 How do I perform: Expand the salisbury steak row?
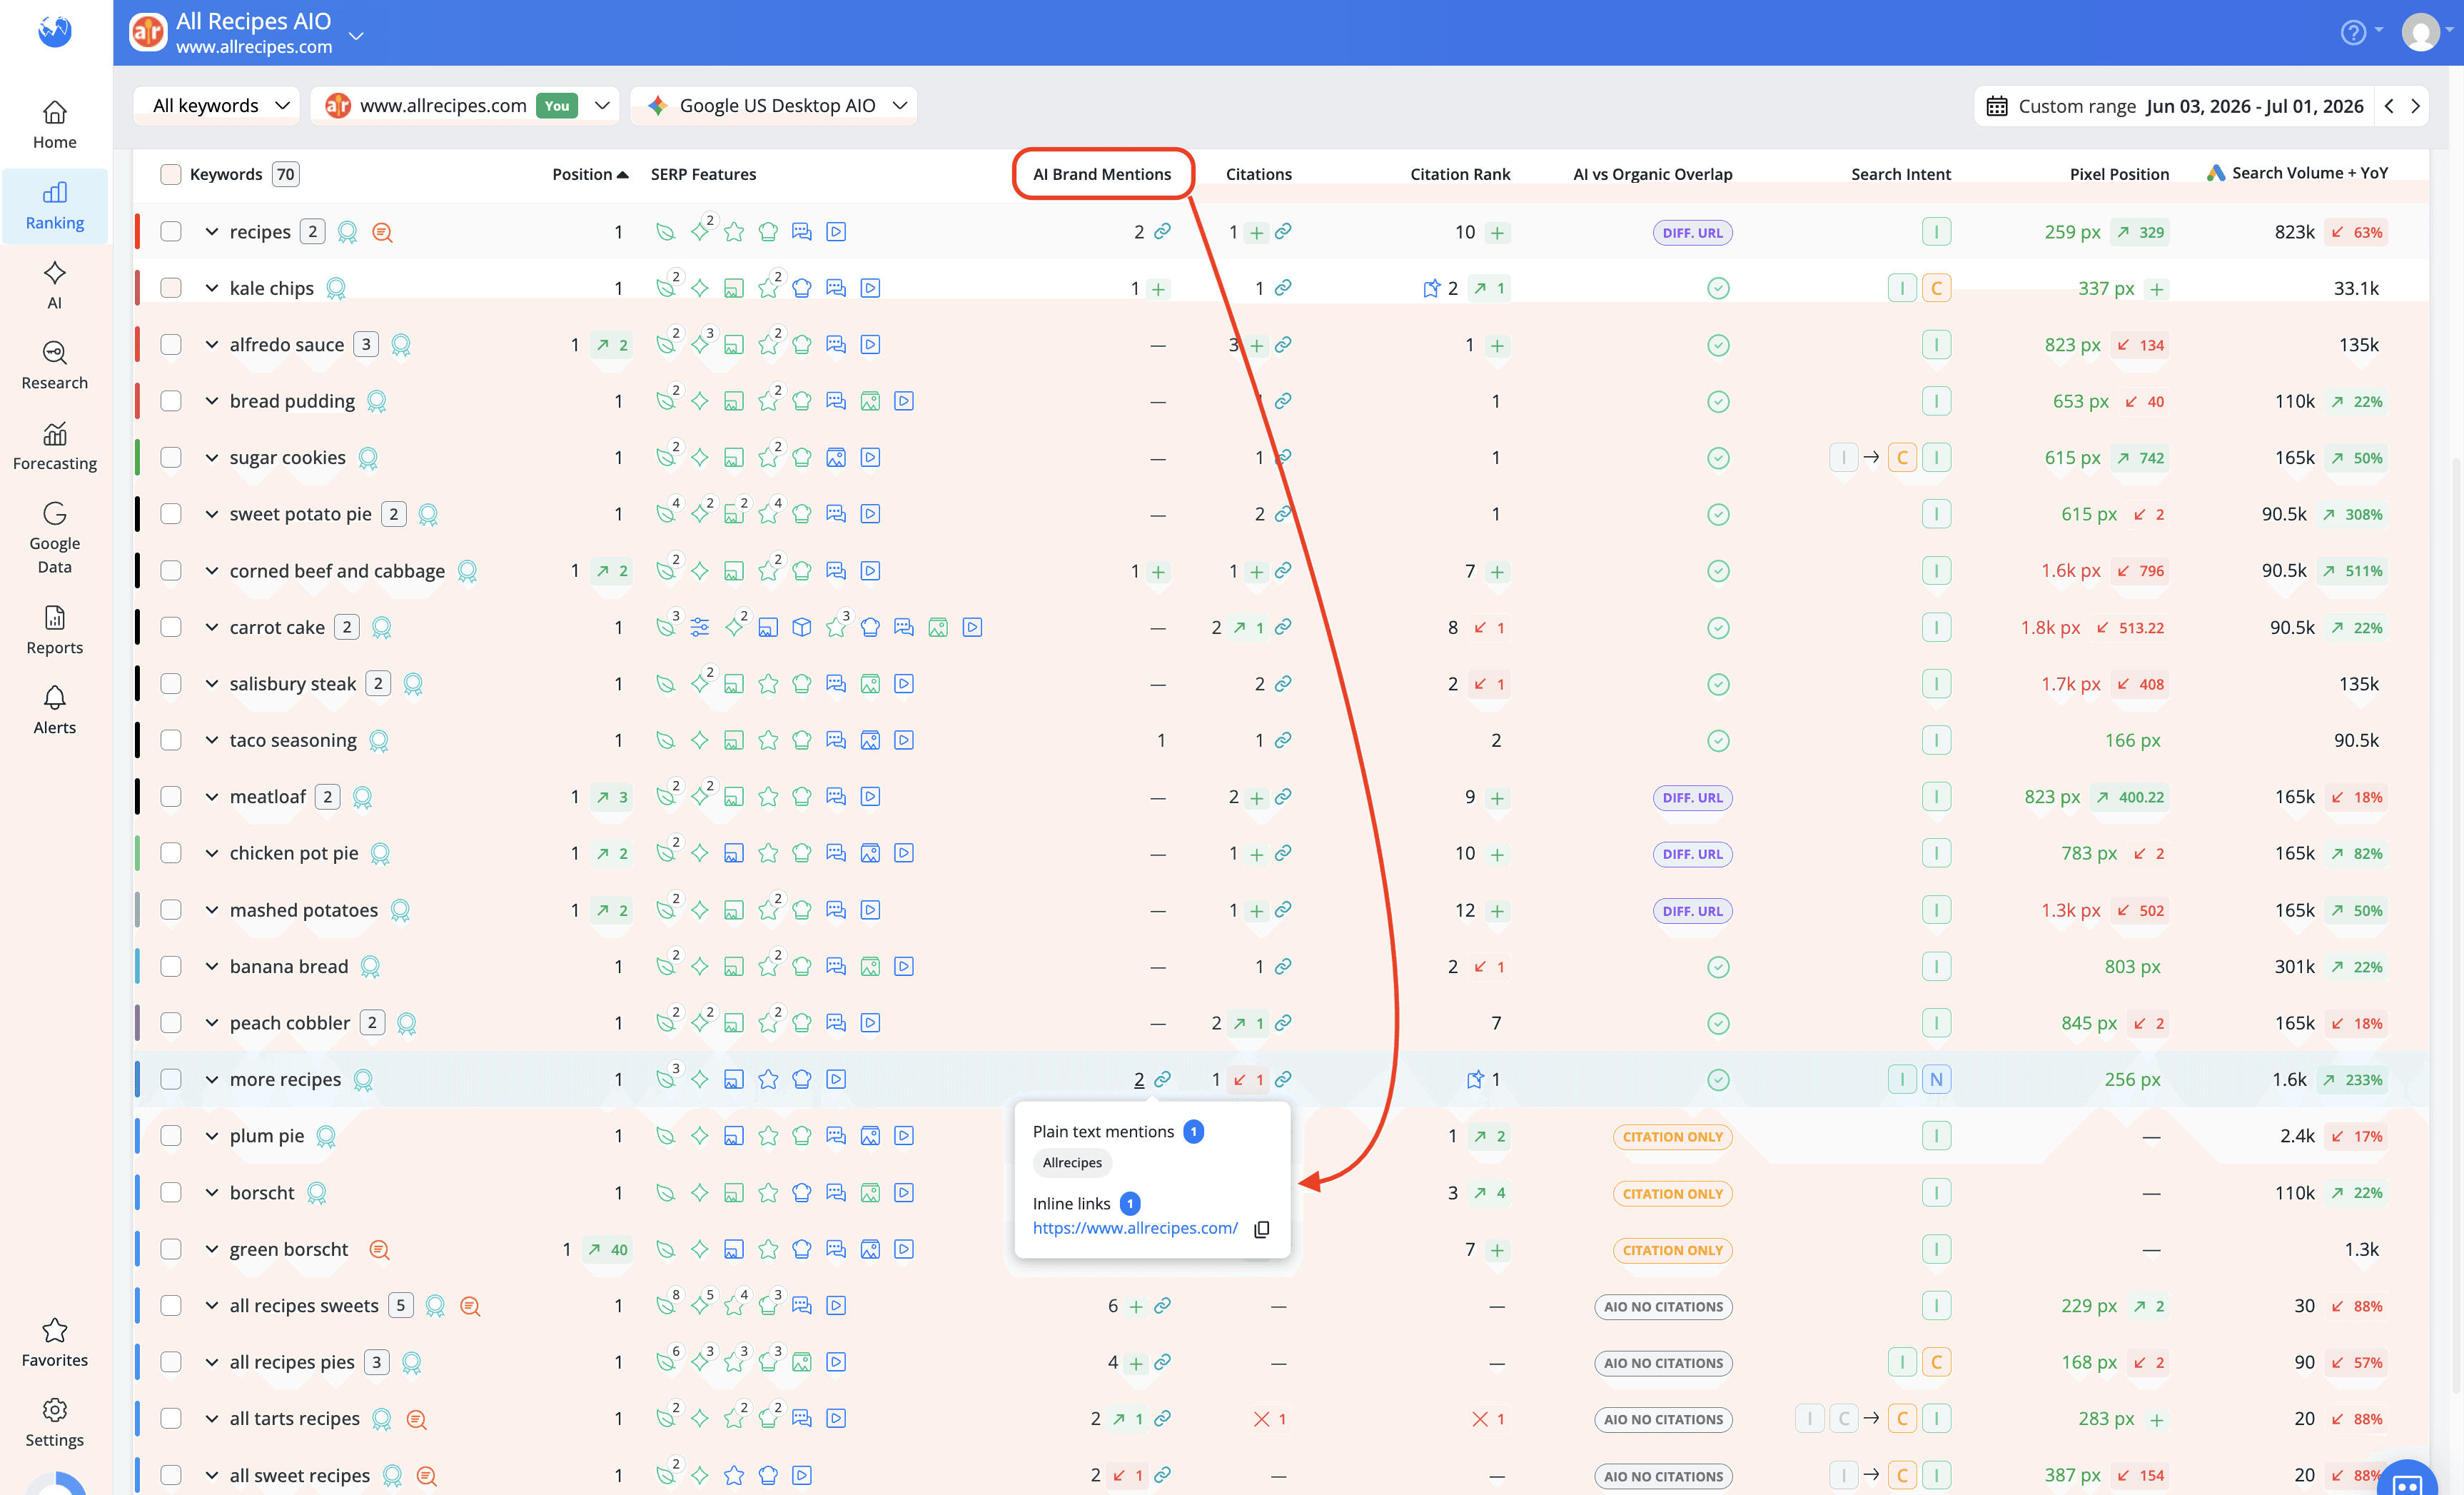(x=211, y=684)
